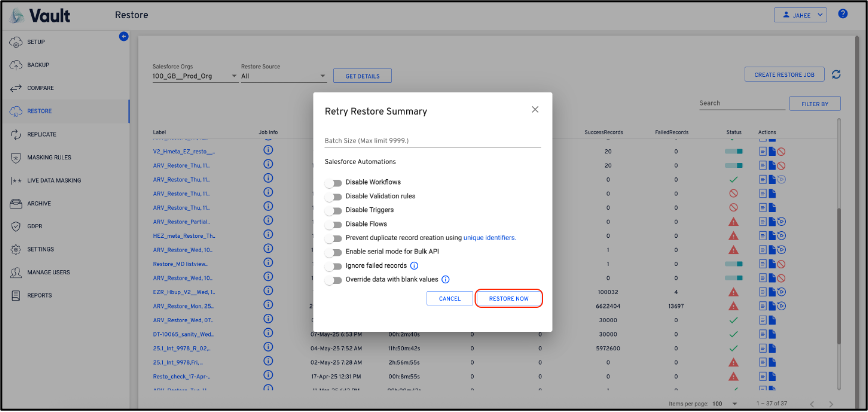Viewport: 868px width, 412px height.
Task: Click the Batch Size input field
Action: coord(432,140)
